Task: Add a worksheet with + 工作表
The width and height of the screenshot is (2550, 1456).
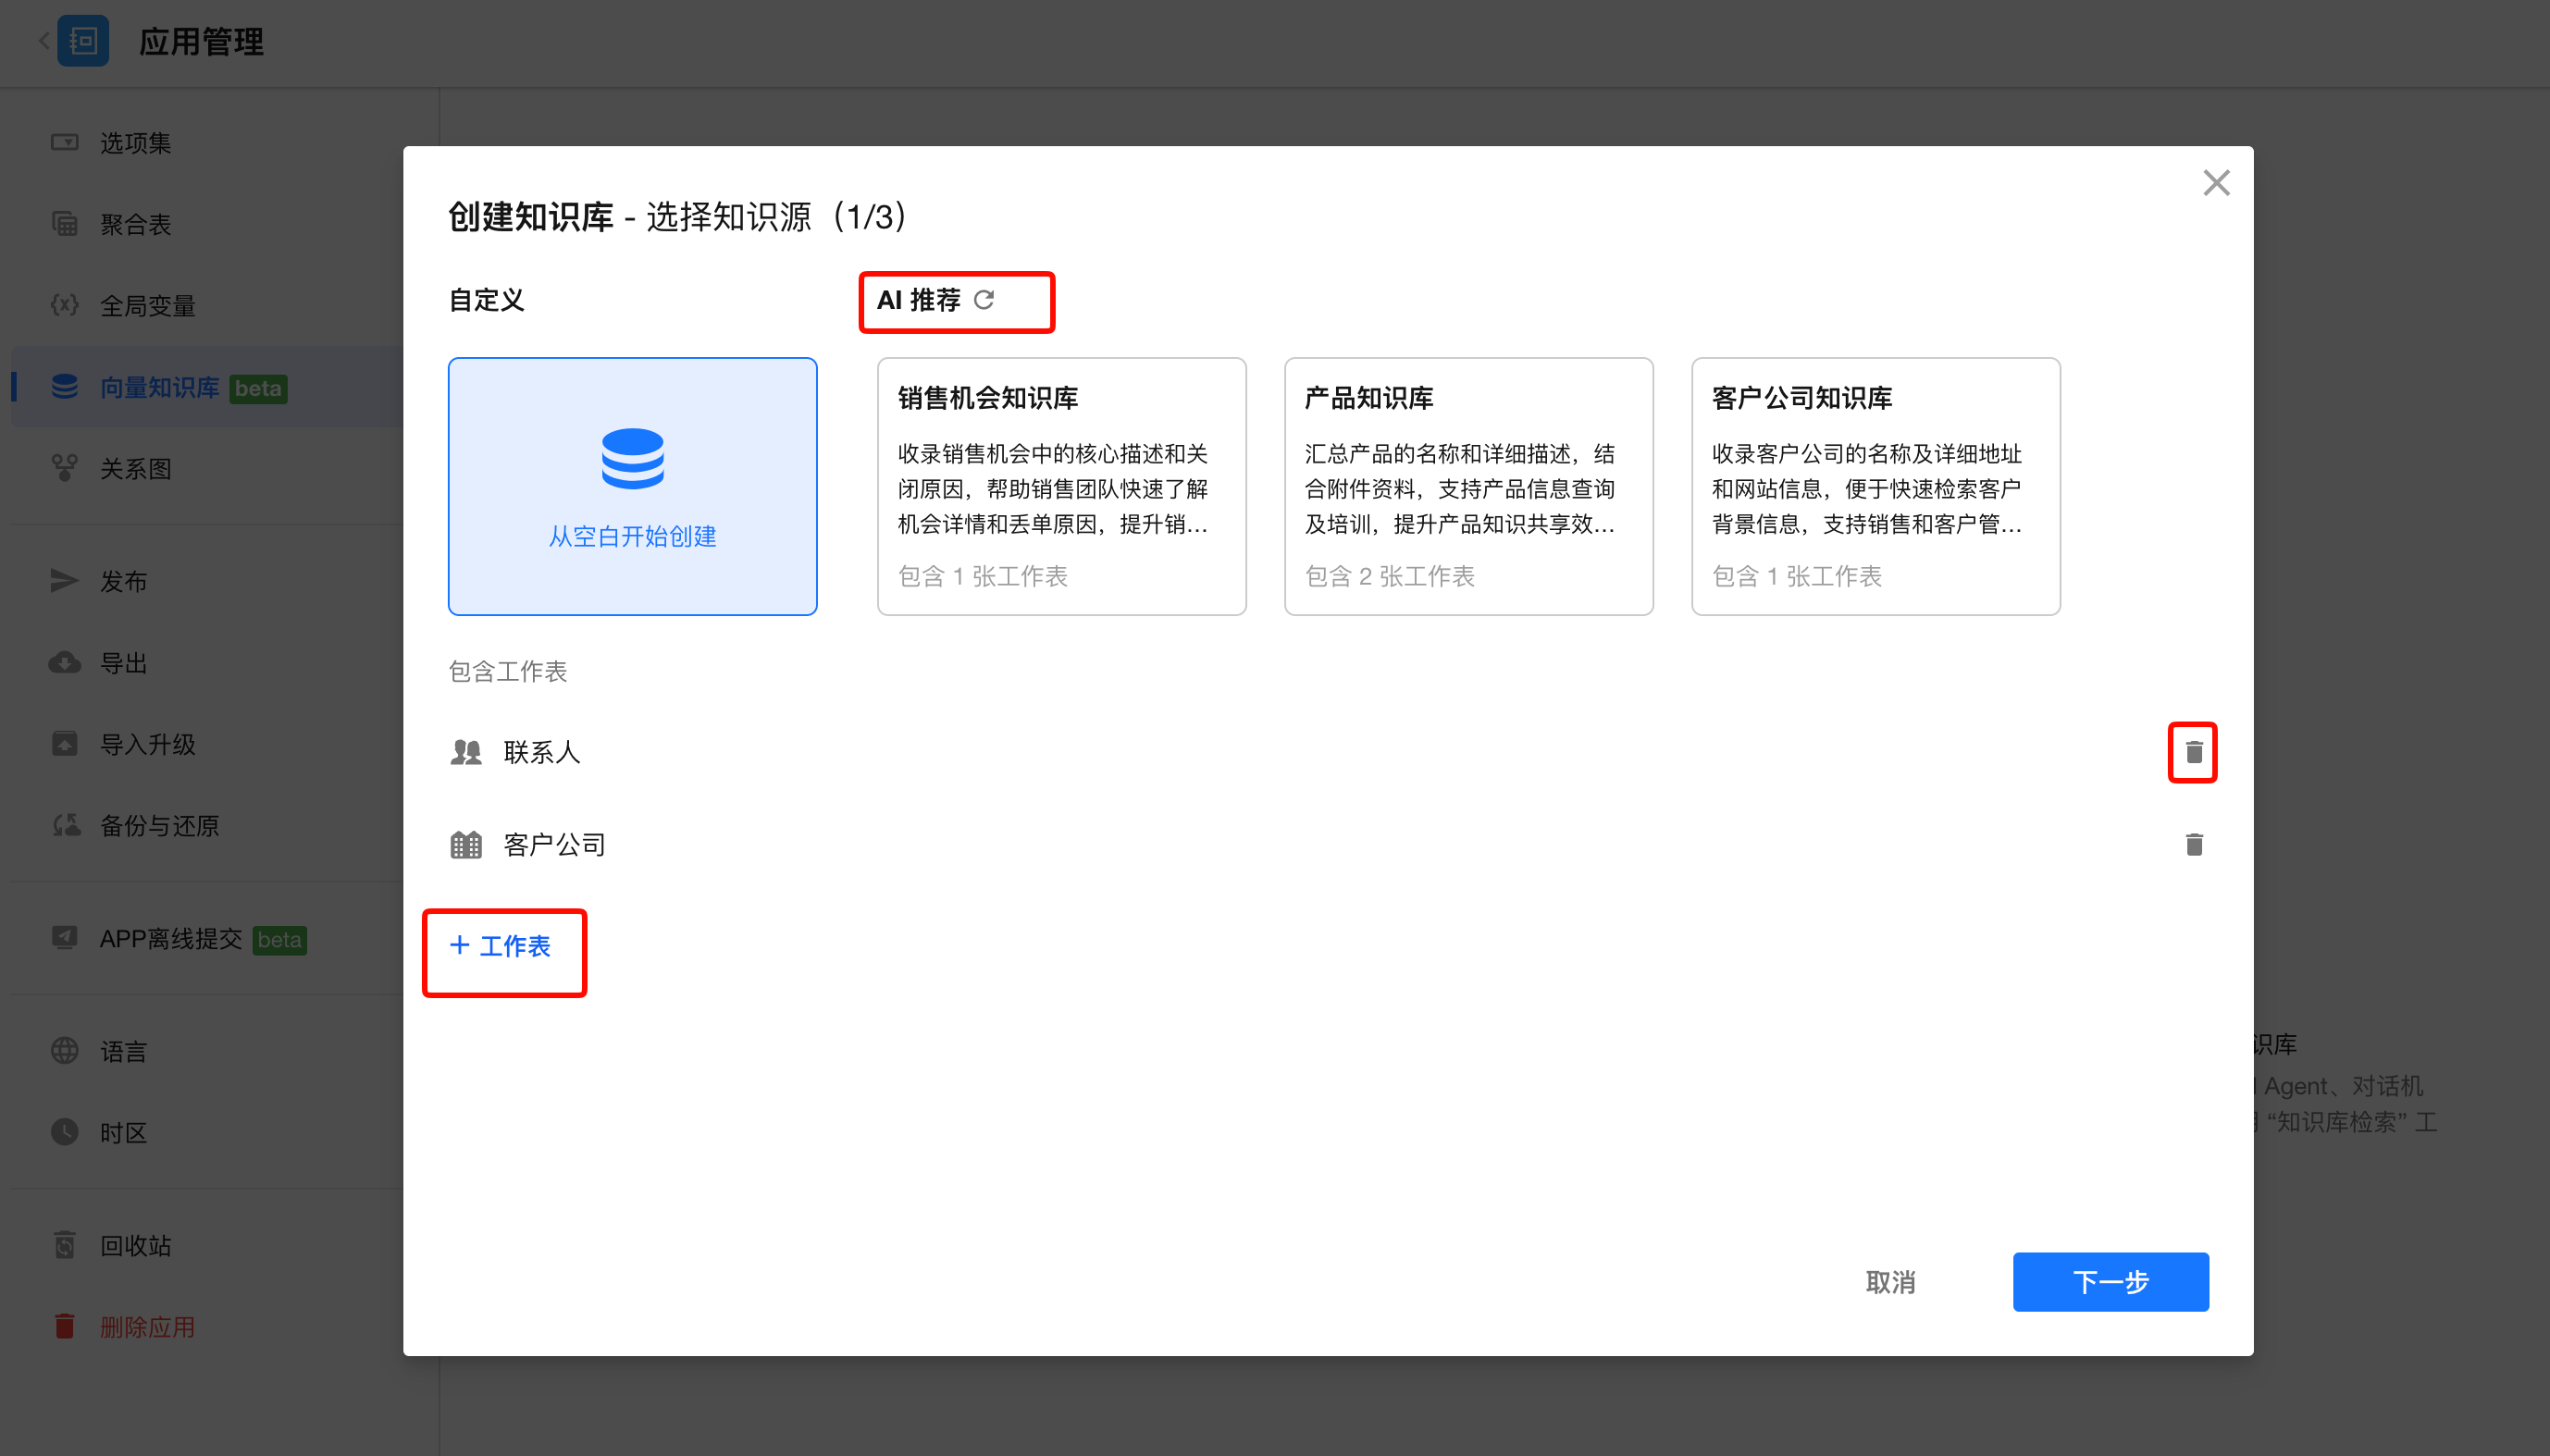Action: (501, 946)
